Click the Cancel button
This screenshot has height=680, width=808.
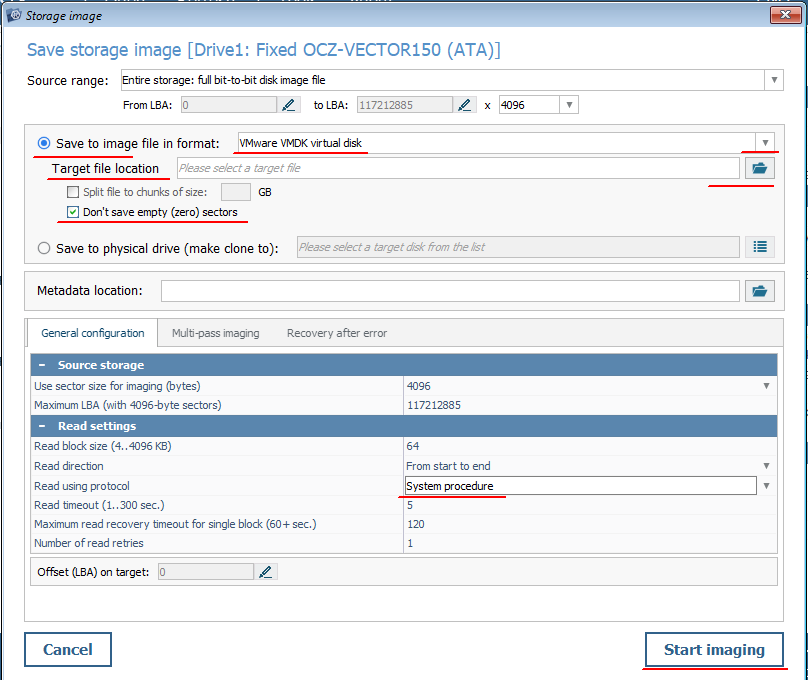pyautogui.click(x=68, y=650)
